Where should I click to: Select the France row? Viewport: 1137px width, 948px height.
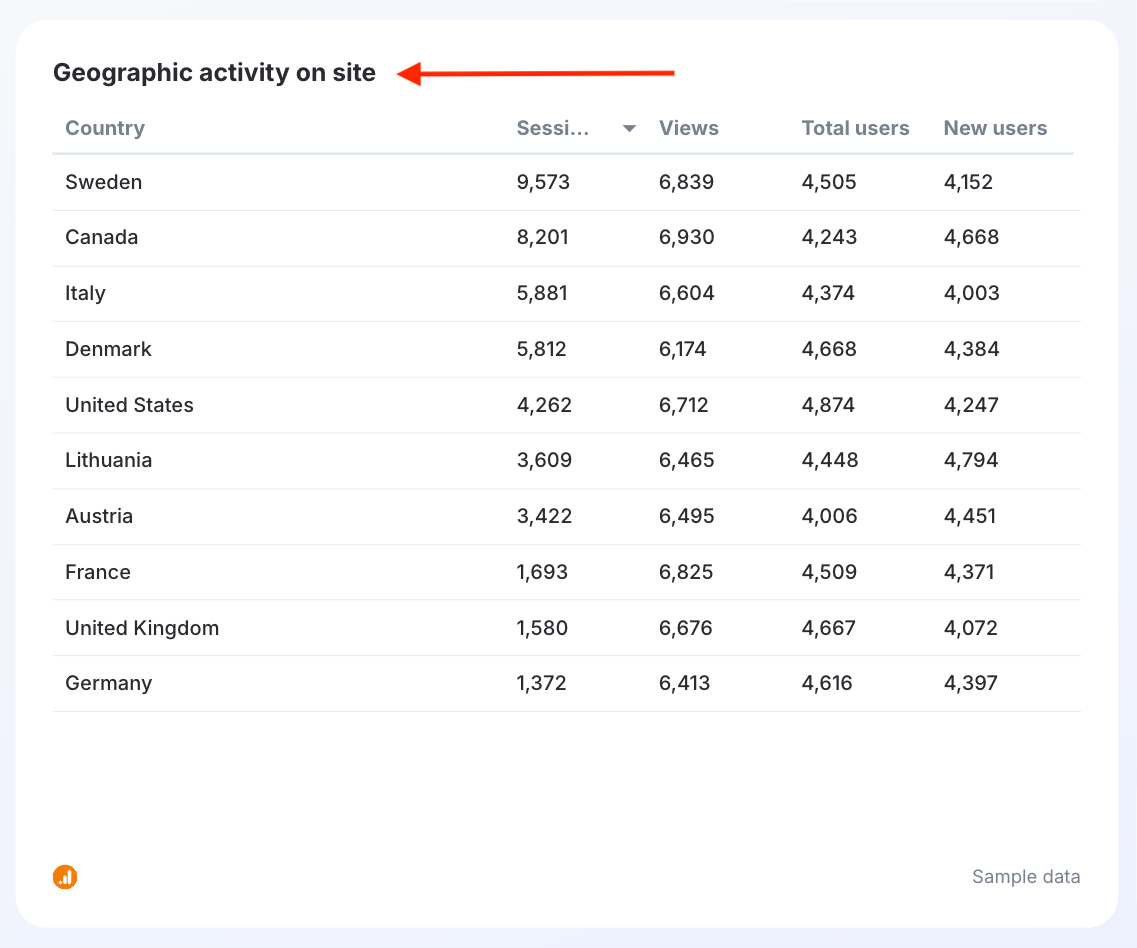coord(98,572)
